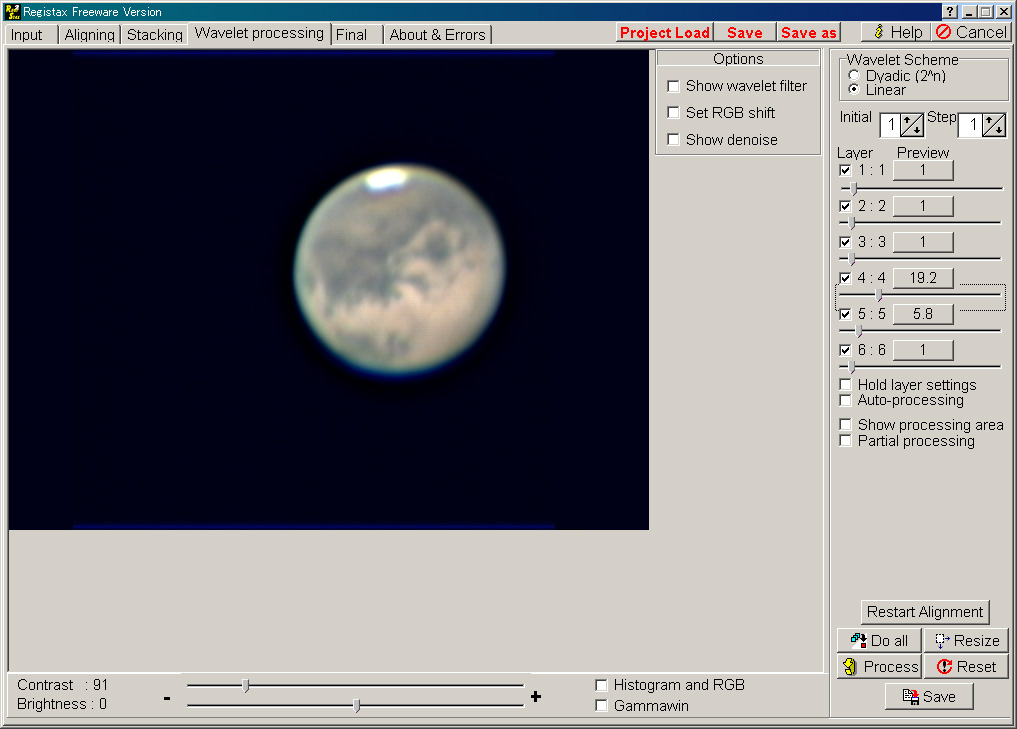Select the Dyadic (2^n) wavelet scheme
This screenshot has height=729, width=1017.
tap(853, 76)
